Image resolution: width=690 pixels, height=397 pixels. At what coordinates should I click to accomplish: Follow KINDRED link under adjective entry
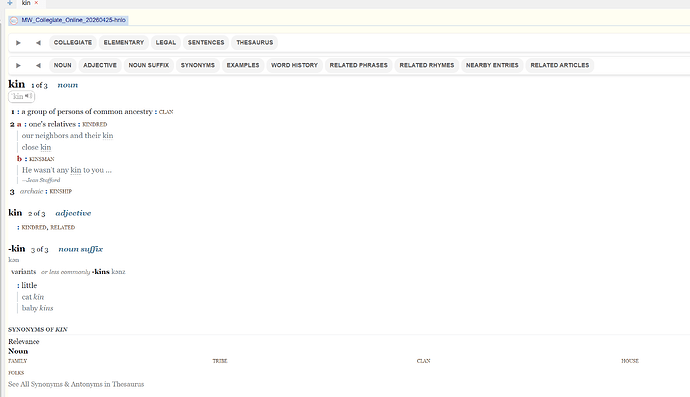coord(34,228)
